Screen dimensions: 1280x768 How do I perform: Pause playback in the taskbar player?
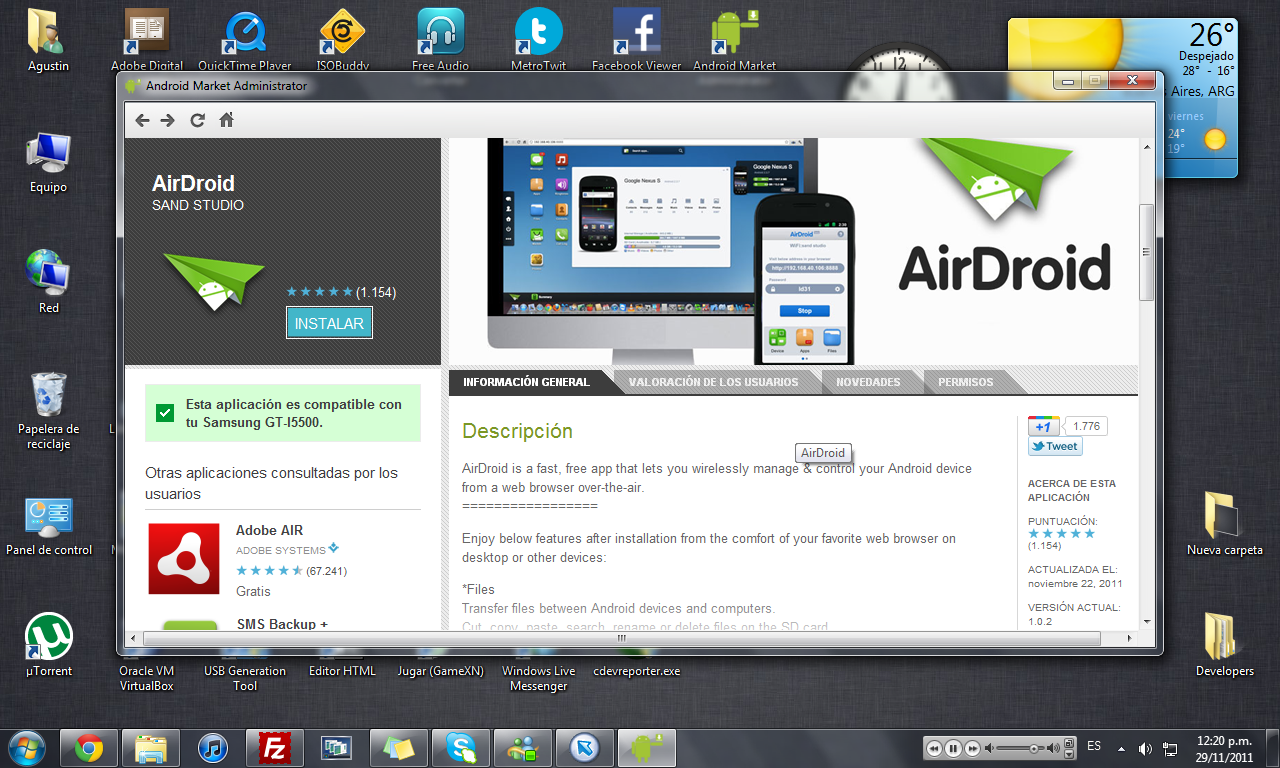pyautogui.click(x=953, y=748)
